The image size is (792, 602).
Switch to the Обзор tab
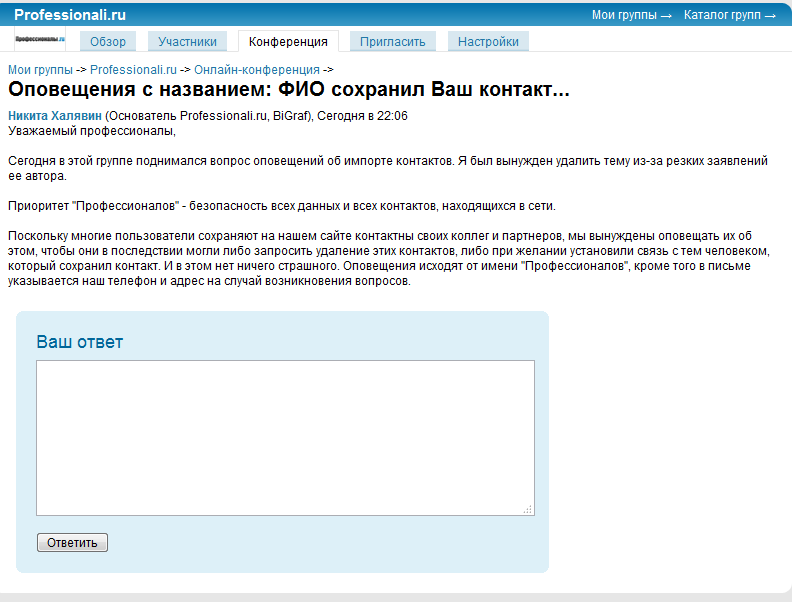point(108,42)
